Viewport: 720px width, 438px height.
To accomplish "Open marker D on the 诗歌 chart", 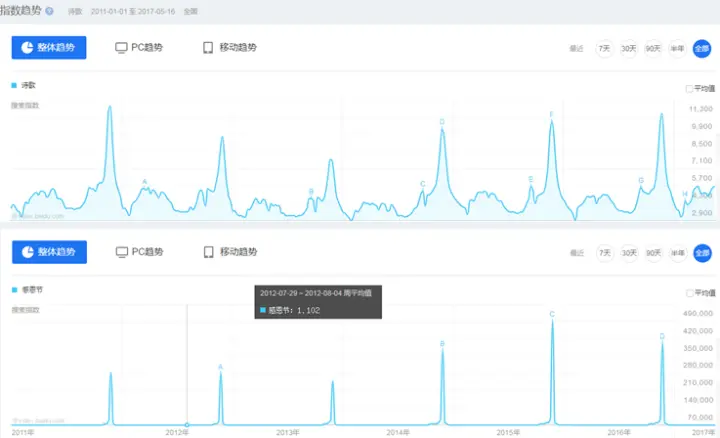I will (x=442, y=122).
